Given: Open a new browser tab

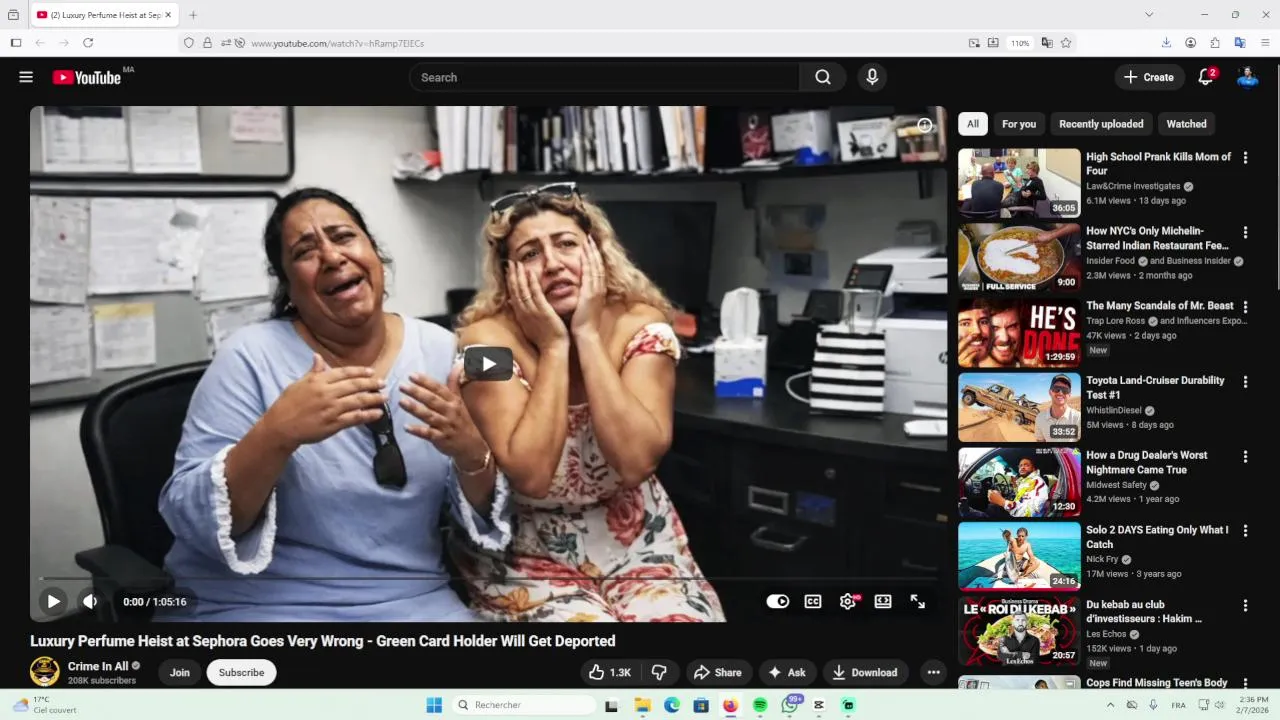Looking at the screenshot, I should coord(193,15).
